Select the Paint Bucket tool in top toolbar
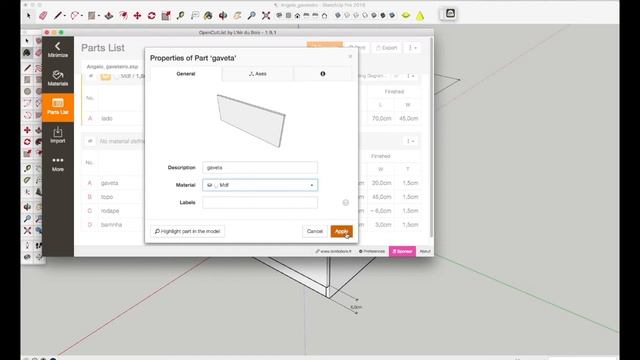The height and width of the screenshot is (360, 640). pyautogui.click(x=208, y=16)
